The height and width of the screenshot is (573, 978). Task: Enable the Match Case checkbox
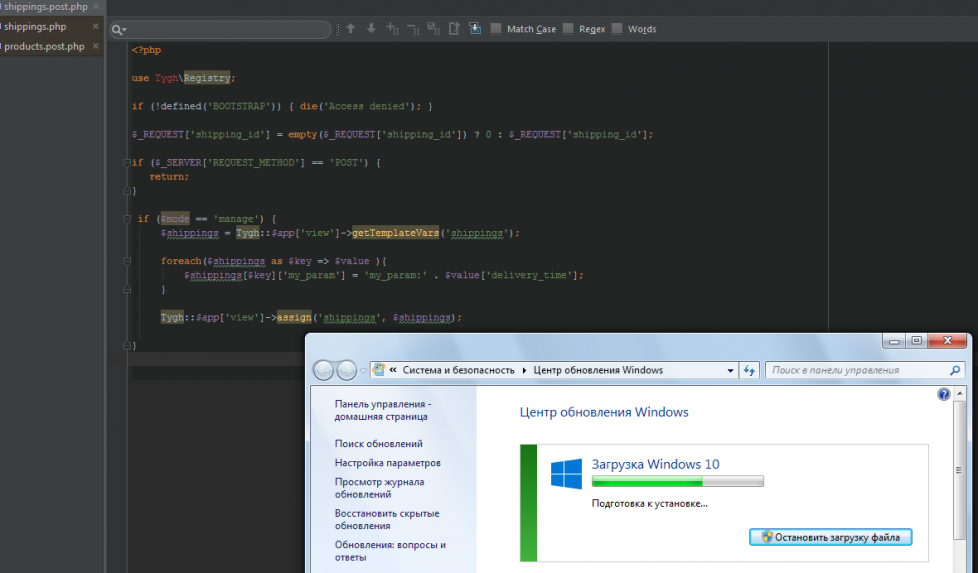(496, 29)
